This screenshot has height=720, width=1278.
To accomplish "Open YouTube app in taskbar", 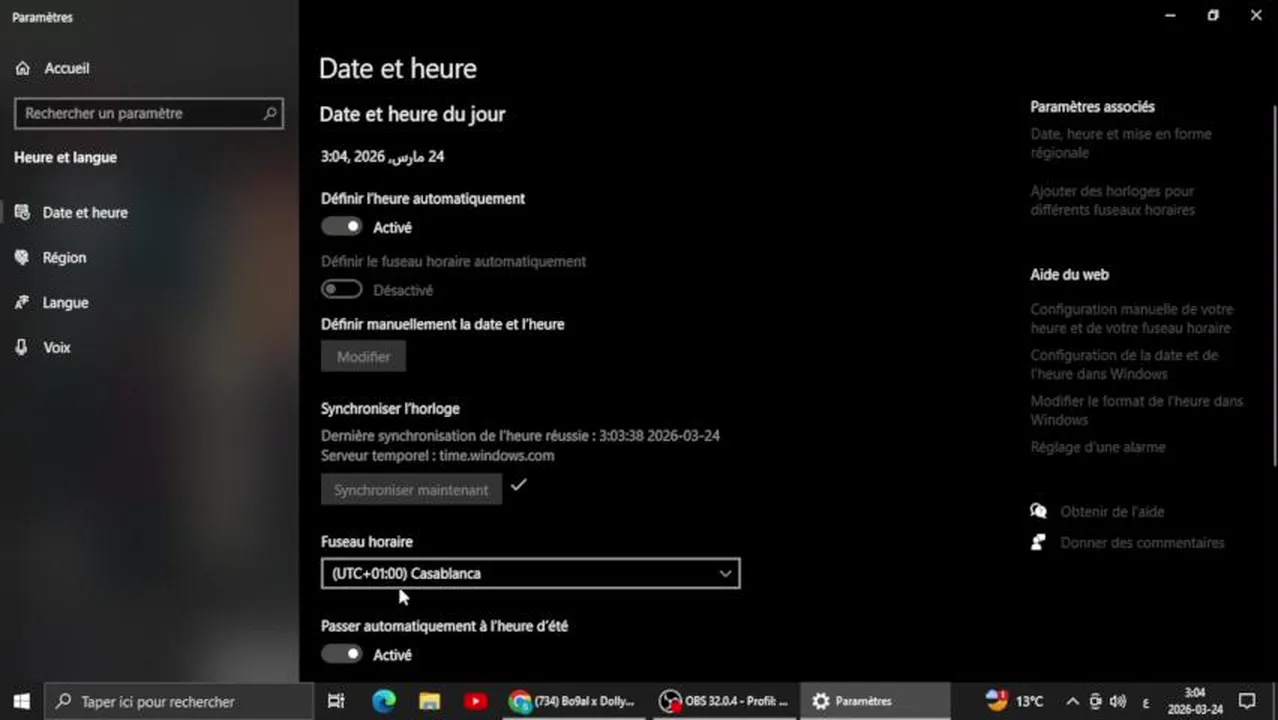I will coord(476,701).
